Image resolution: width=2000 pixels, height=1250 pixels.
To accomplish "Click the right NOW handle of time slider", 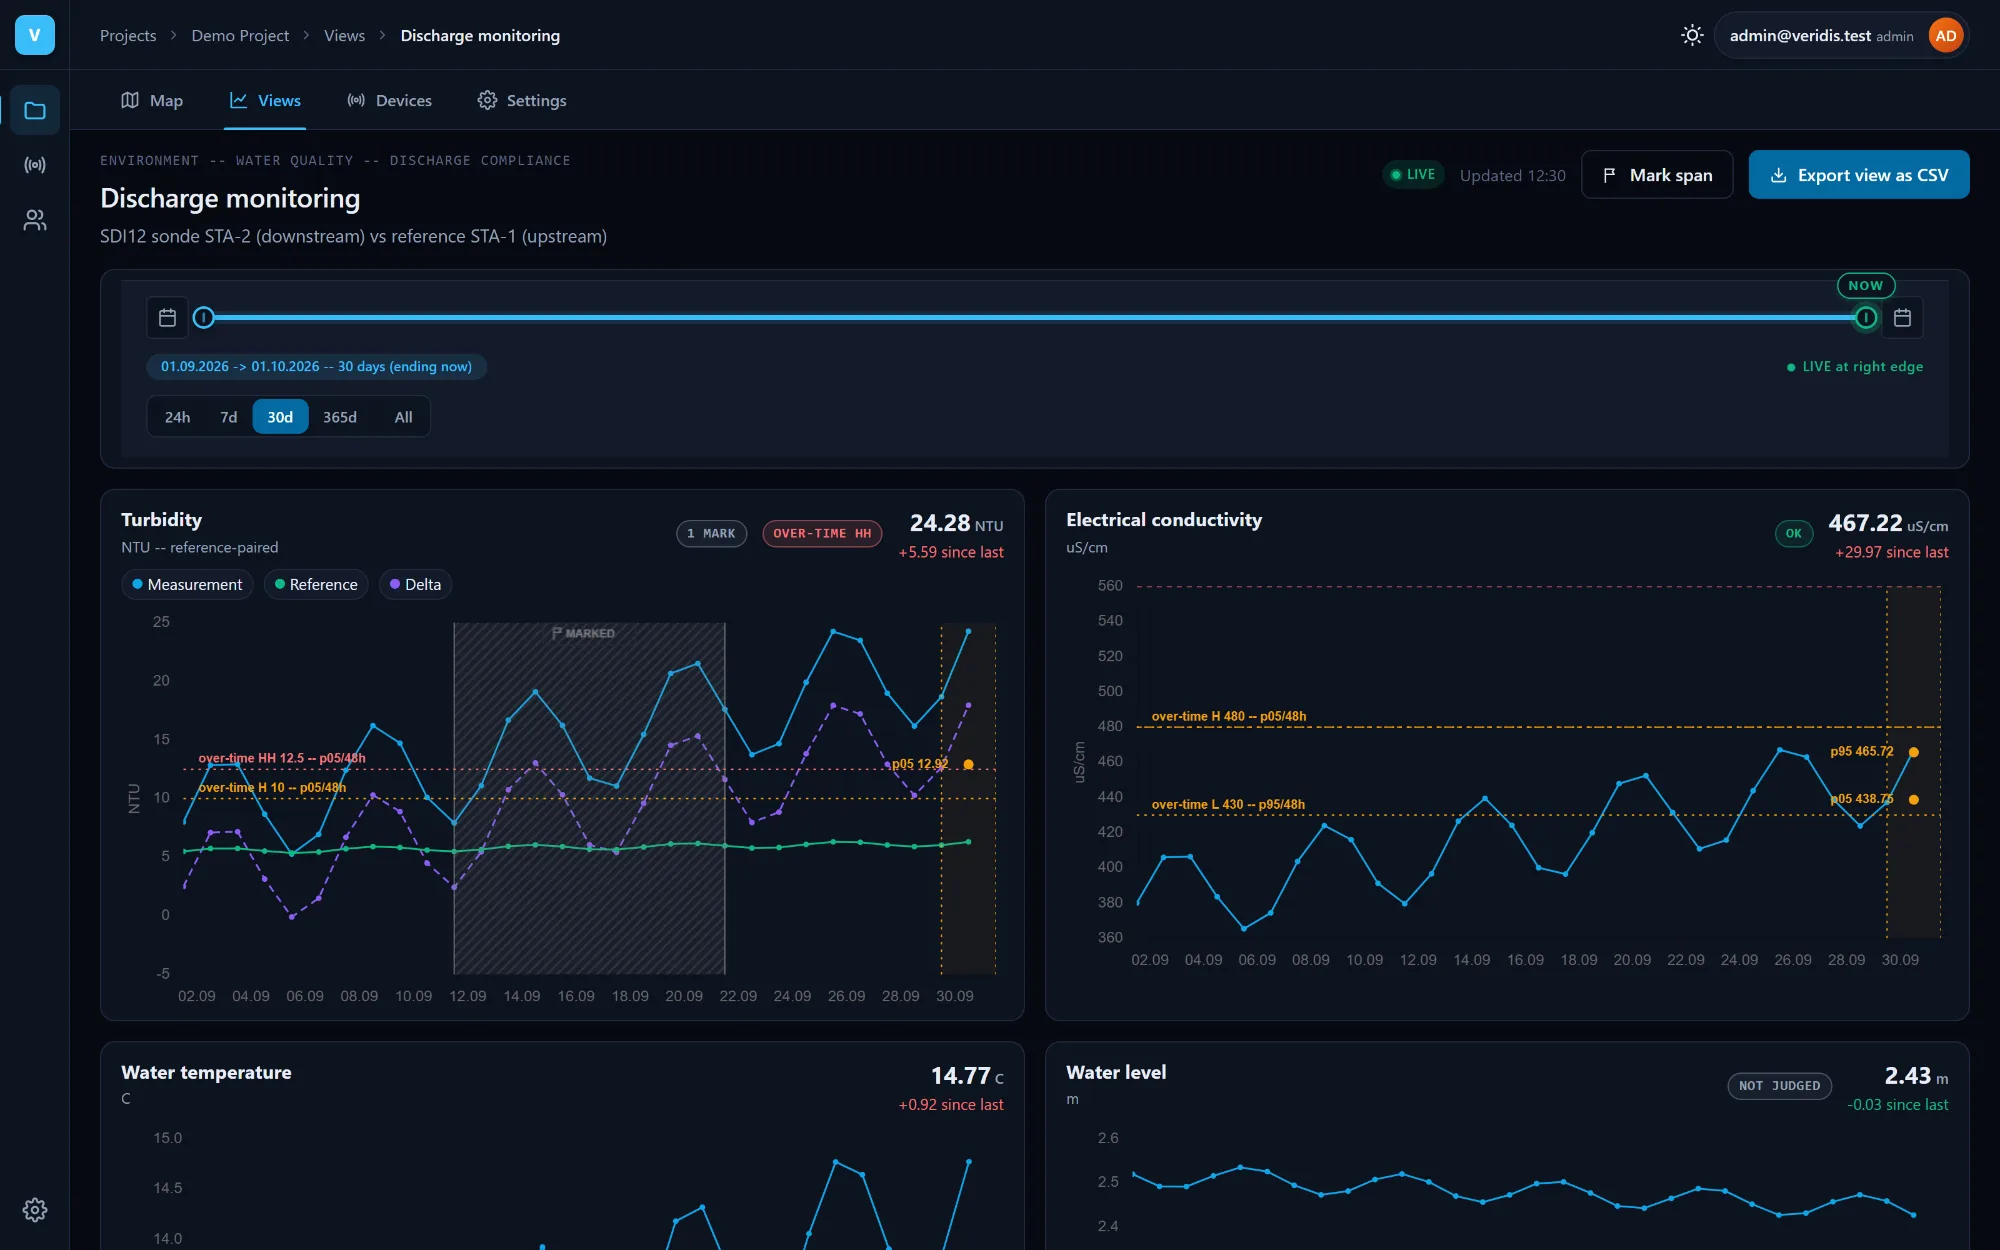I will (1865, 318).
